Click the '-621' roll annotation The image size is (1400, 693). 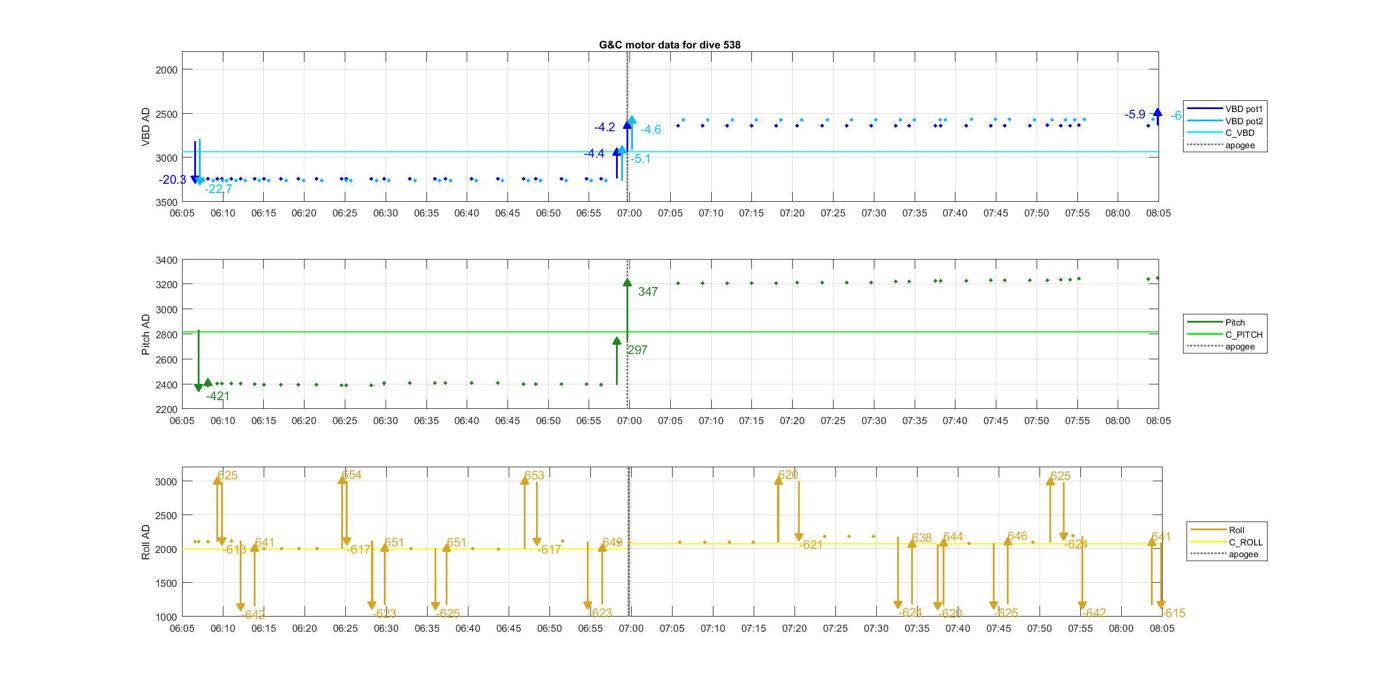(x=810, y=545)
